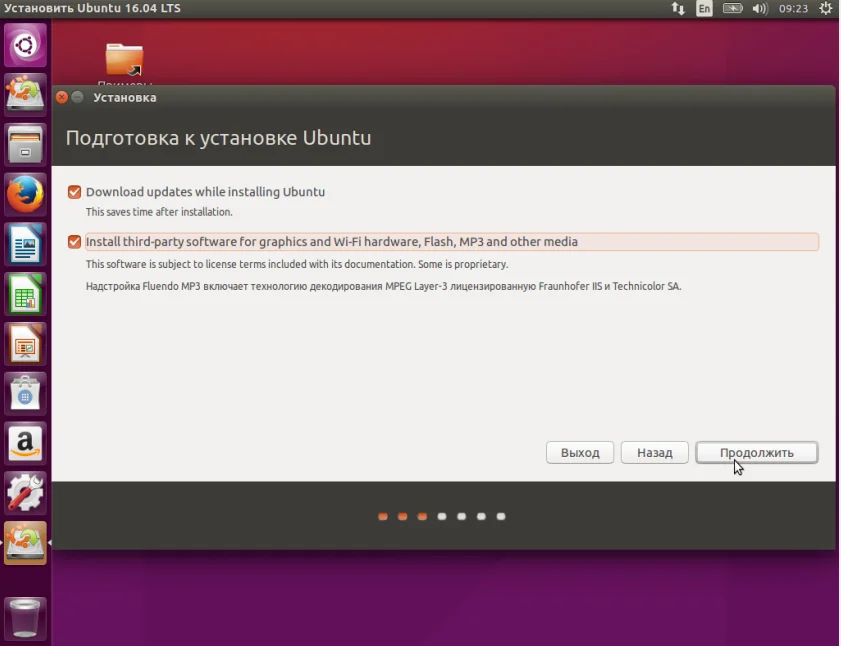This screenshot has width=841, height=646.
Task: Click 'This software is subject to license terms' text
Action: point(297,265)
